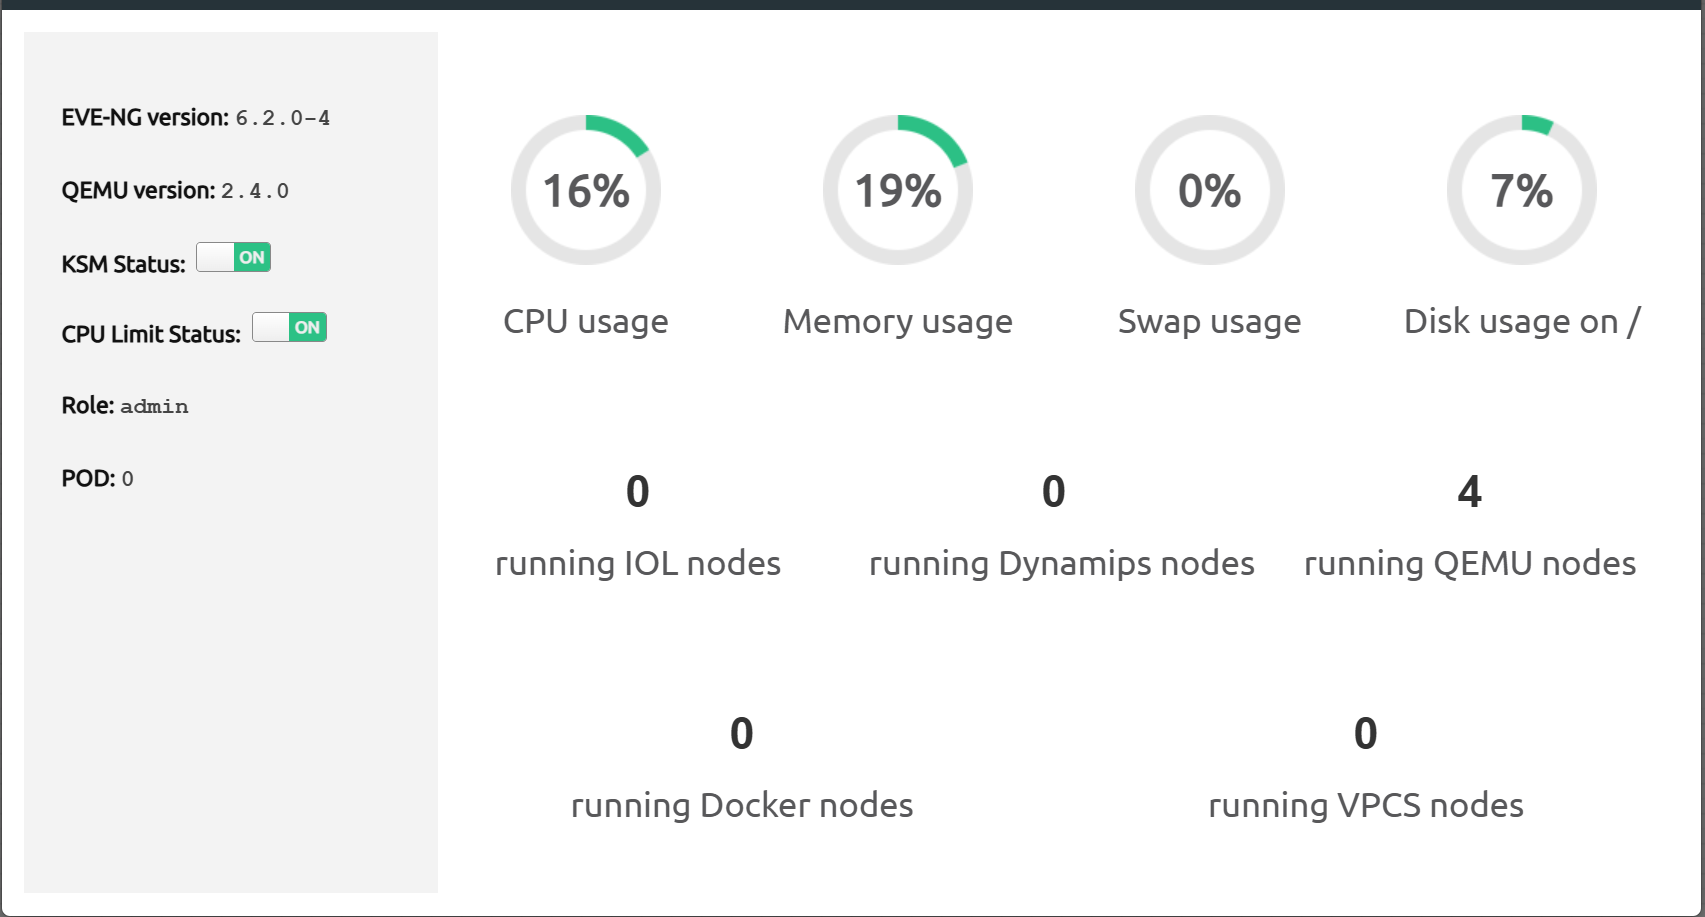This screenshot has width=1705, height=917.
Task: Select the 7% Disk usage gauge
Action: [x=1522, y=190]
